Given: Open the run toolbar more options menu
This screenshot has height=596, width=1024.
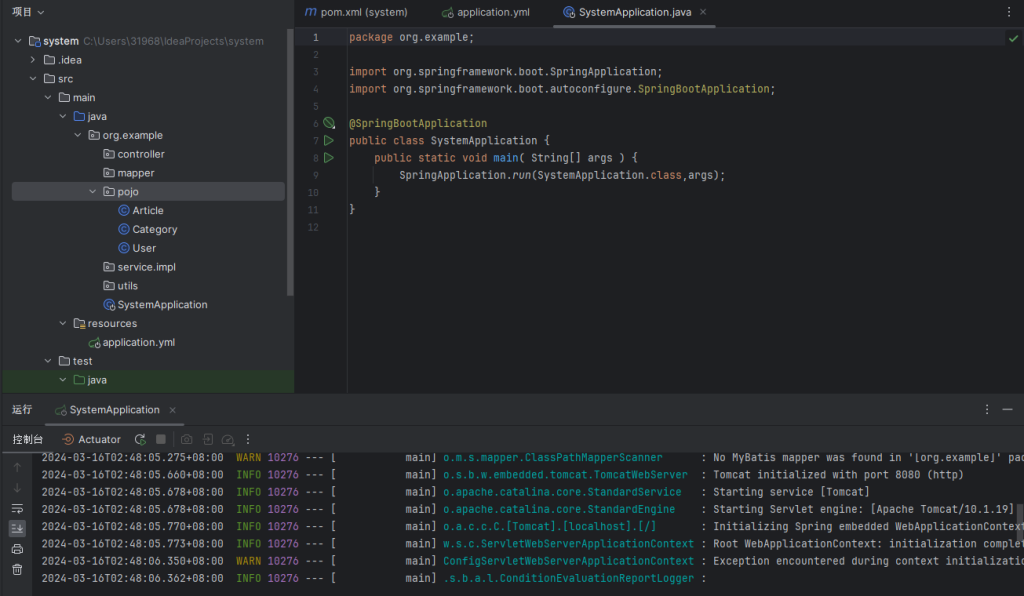Looking at the screenshot, I should click(x=249, y=439).
